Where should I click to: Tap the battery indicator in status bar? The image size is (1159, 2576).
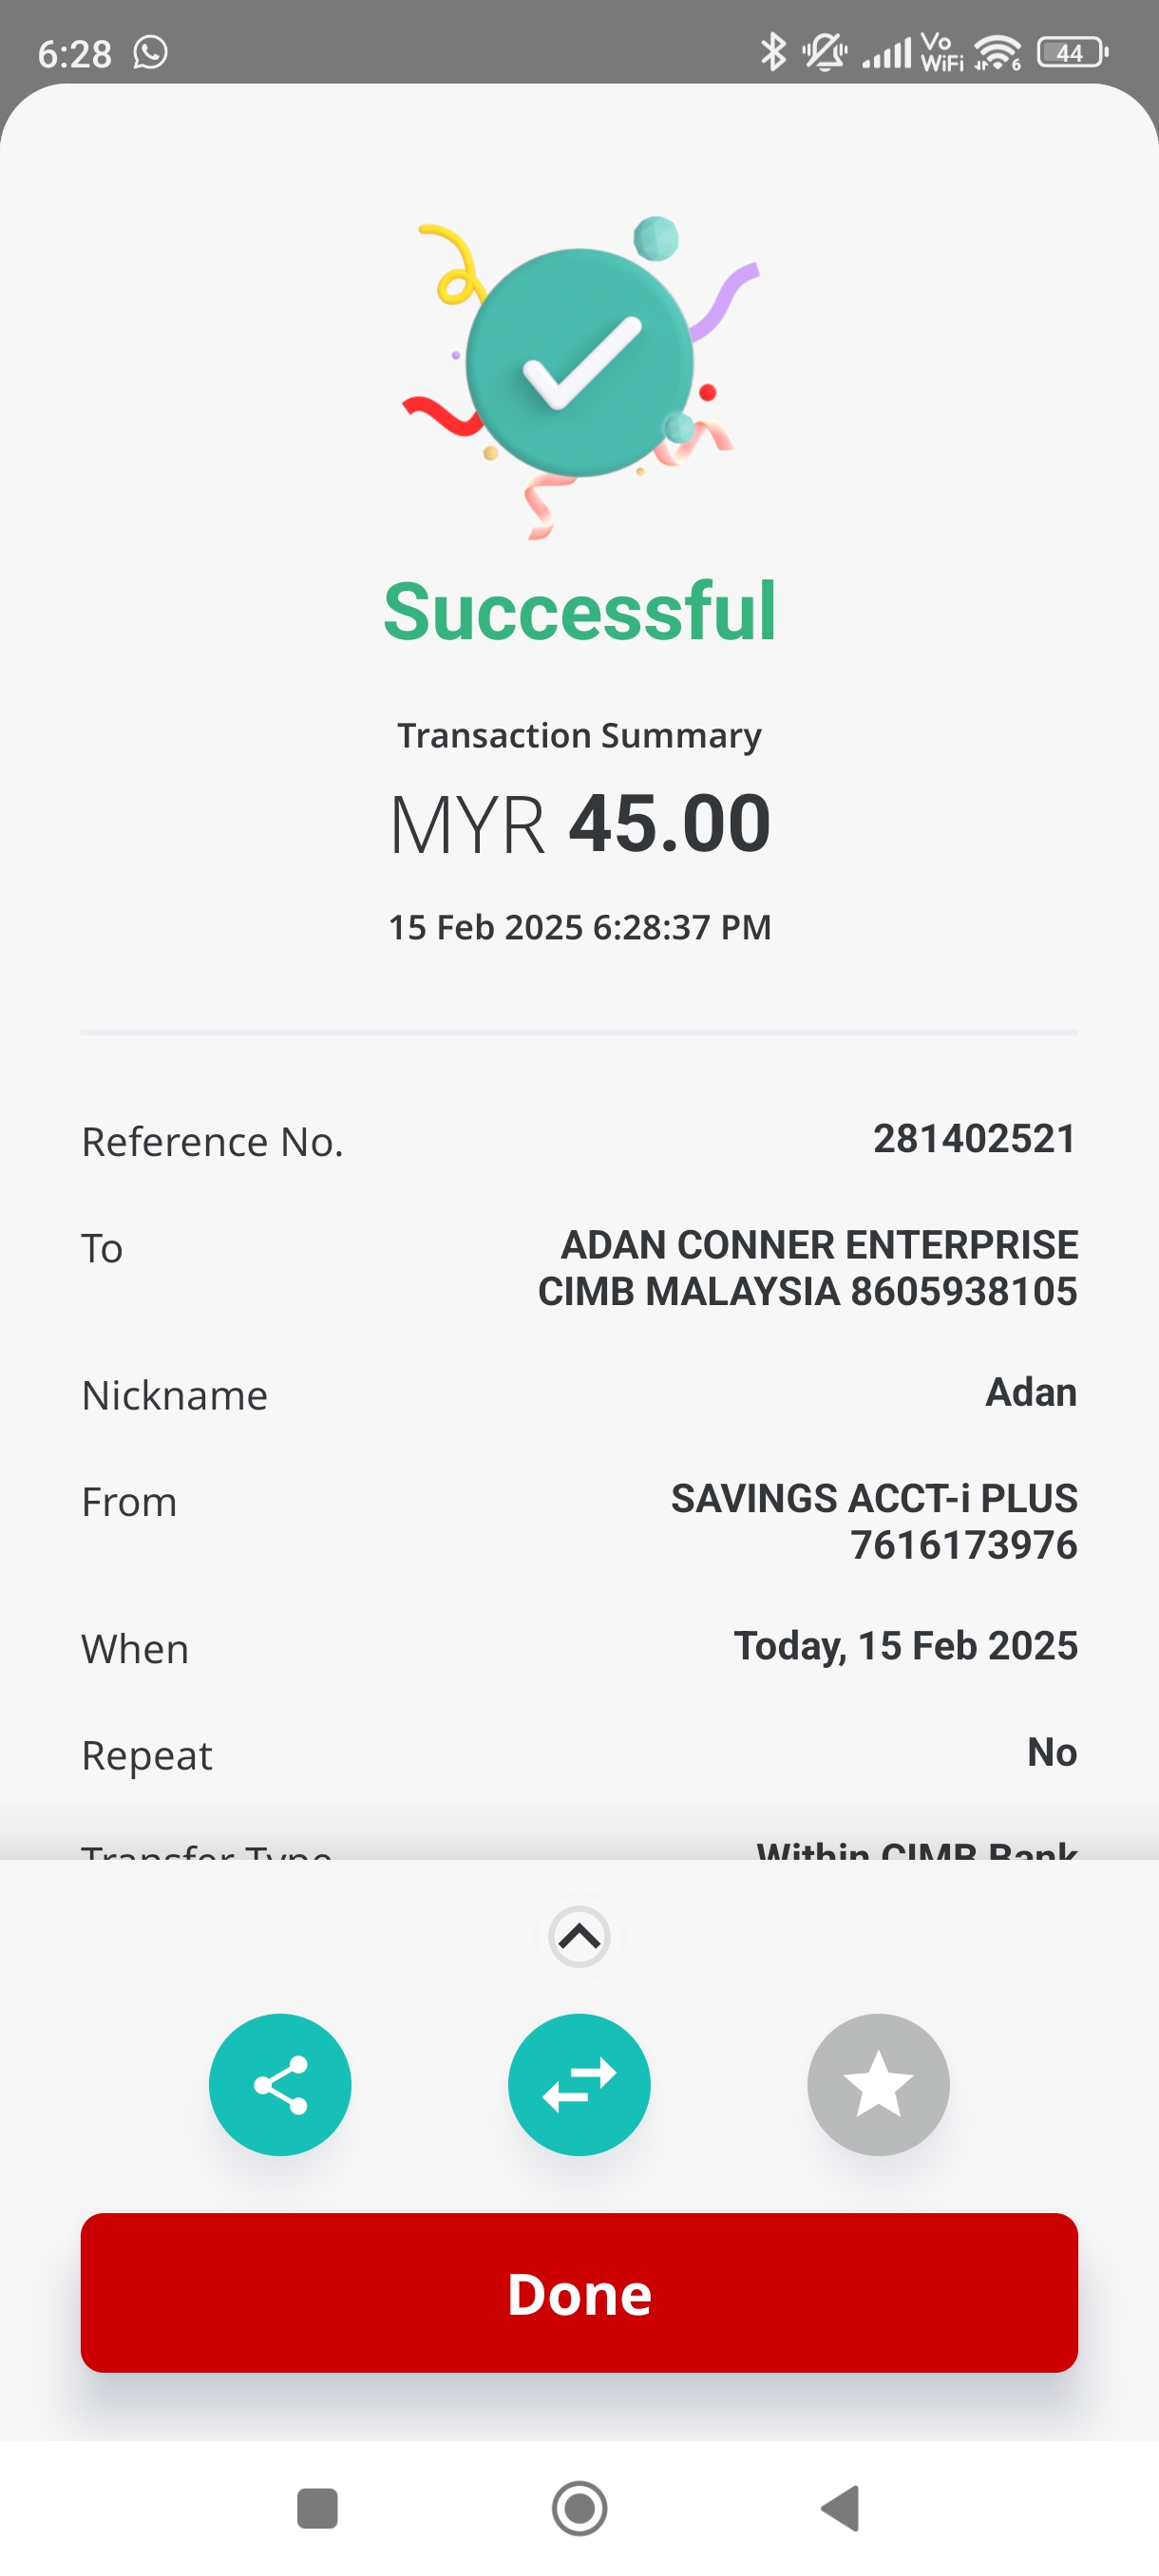(x=1071, y=52)
